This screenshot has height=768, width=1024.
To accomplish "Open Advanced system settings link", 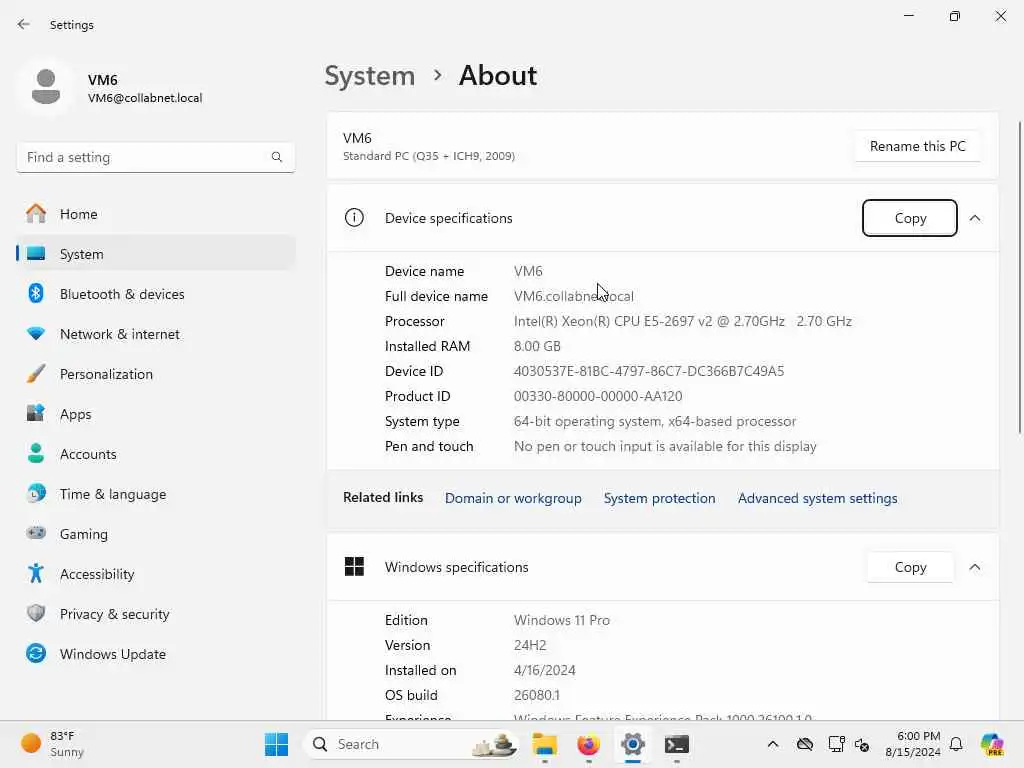I will pos(817,498).
